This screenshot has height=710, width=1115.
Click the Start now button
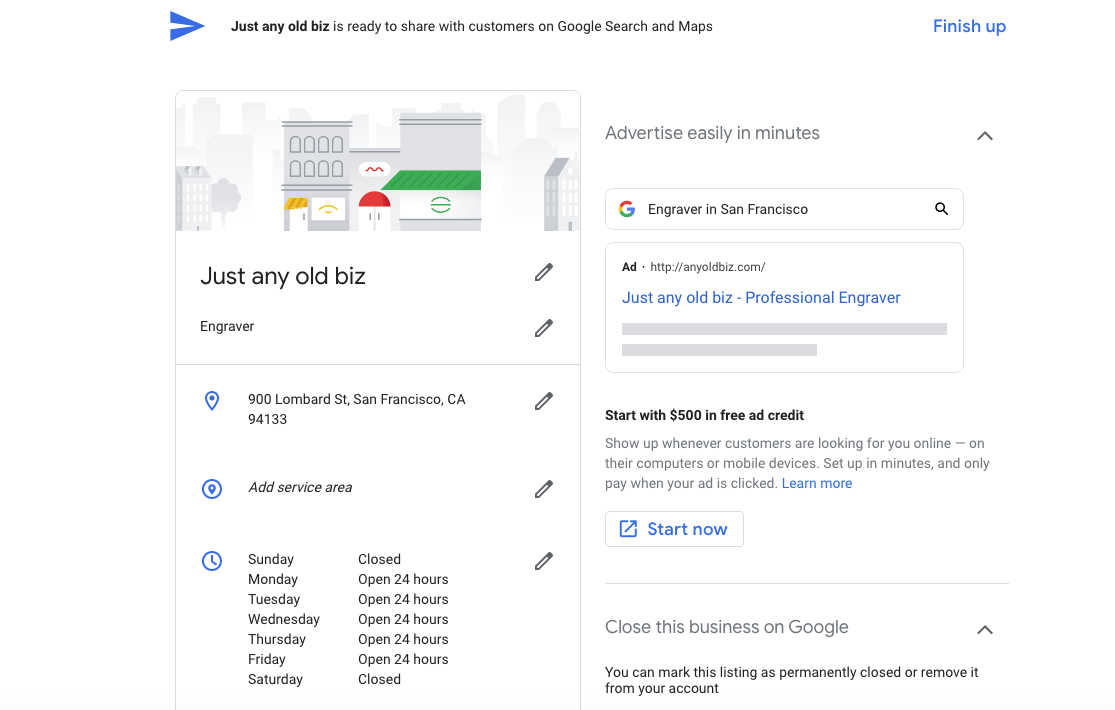point(674,529)
